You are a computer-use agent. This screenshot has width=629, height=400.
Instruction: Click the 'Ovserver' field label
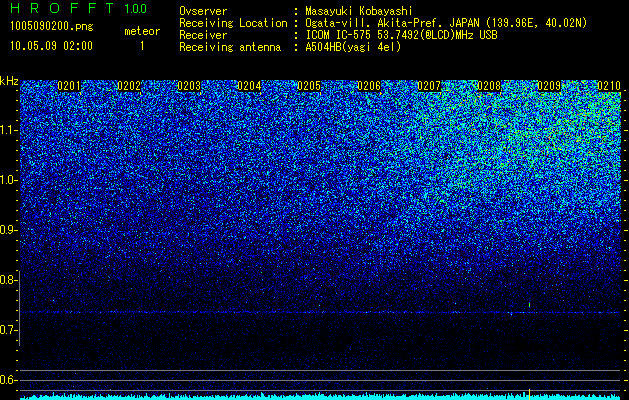click(203, 11)
